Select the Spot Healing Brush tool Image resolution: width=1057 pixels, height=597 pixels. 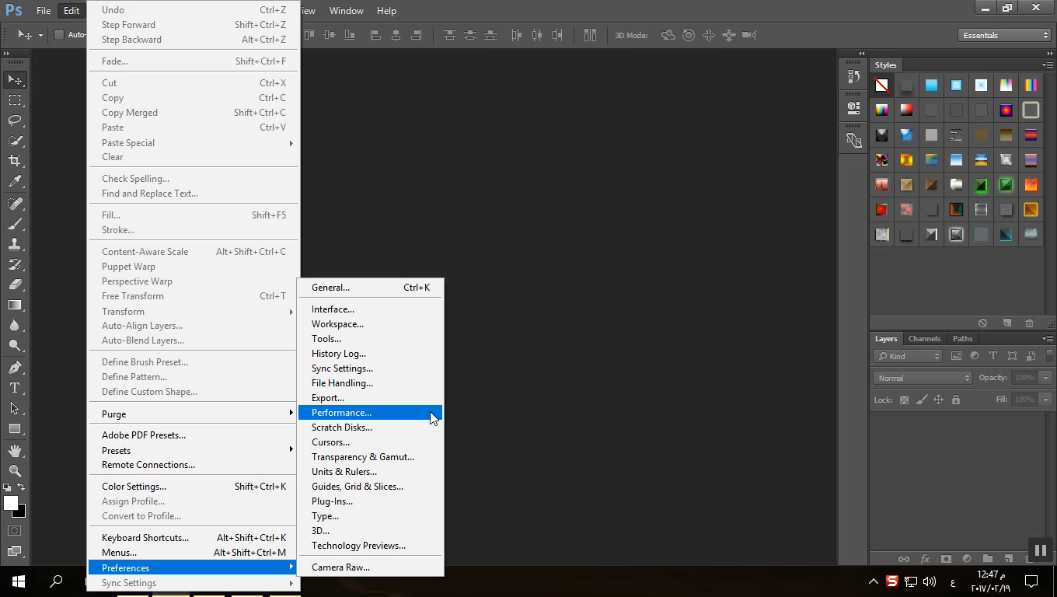pos(15,203)
